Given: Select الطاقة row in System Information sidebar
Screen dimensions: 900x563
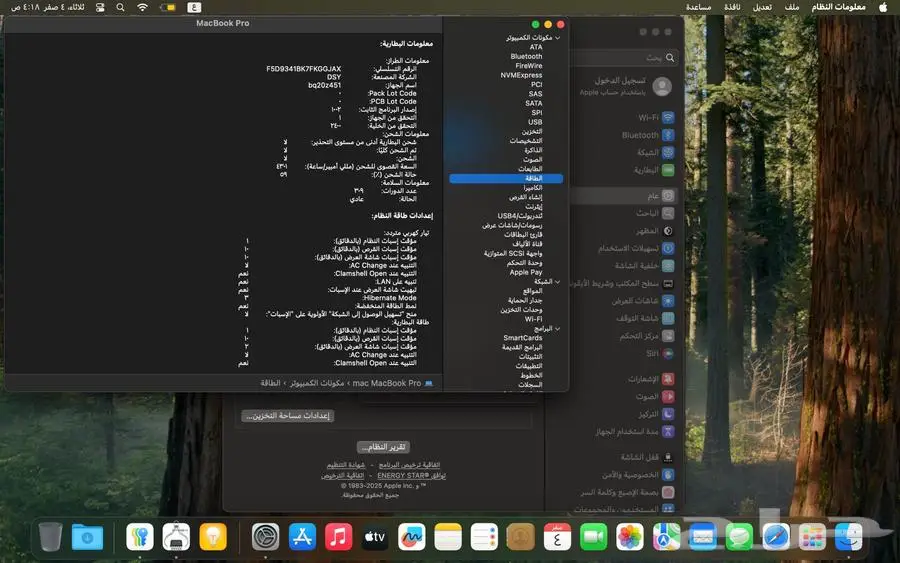Looking at the screenshot, I should pyautogui.click(x=506, y=178).
